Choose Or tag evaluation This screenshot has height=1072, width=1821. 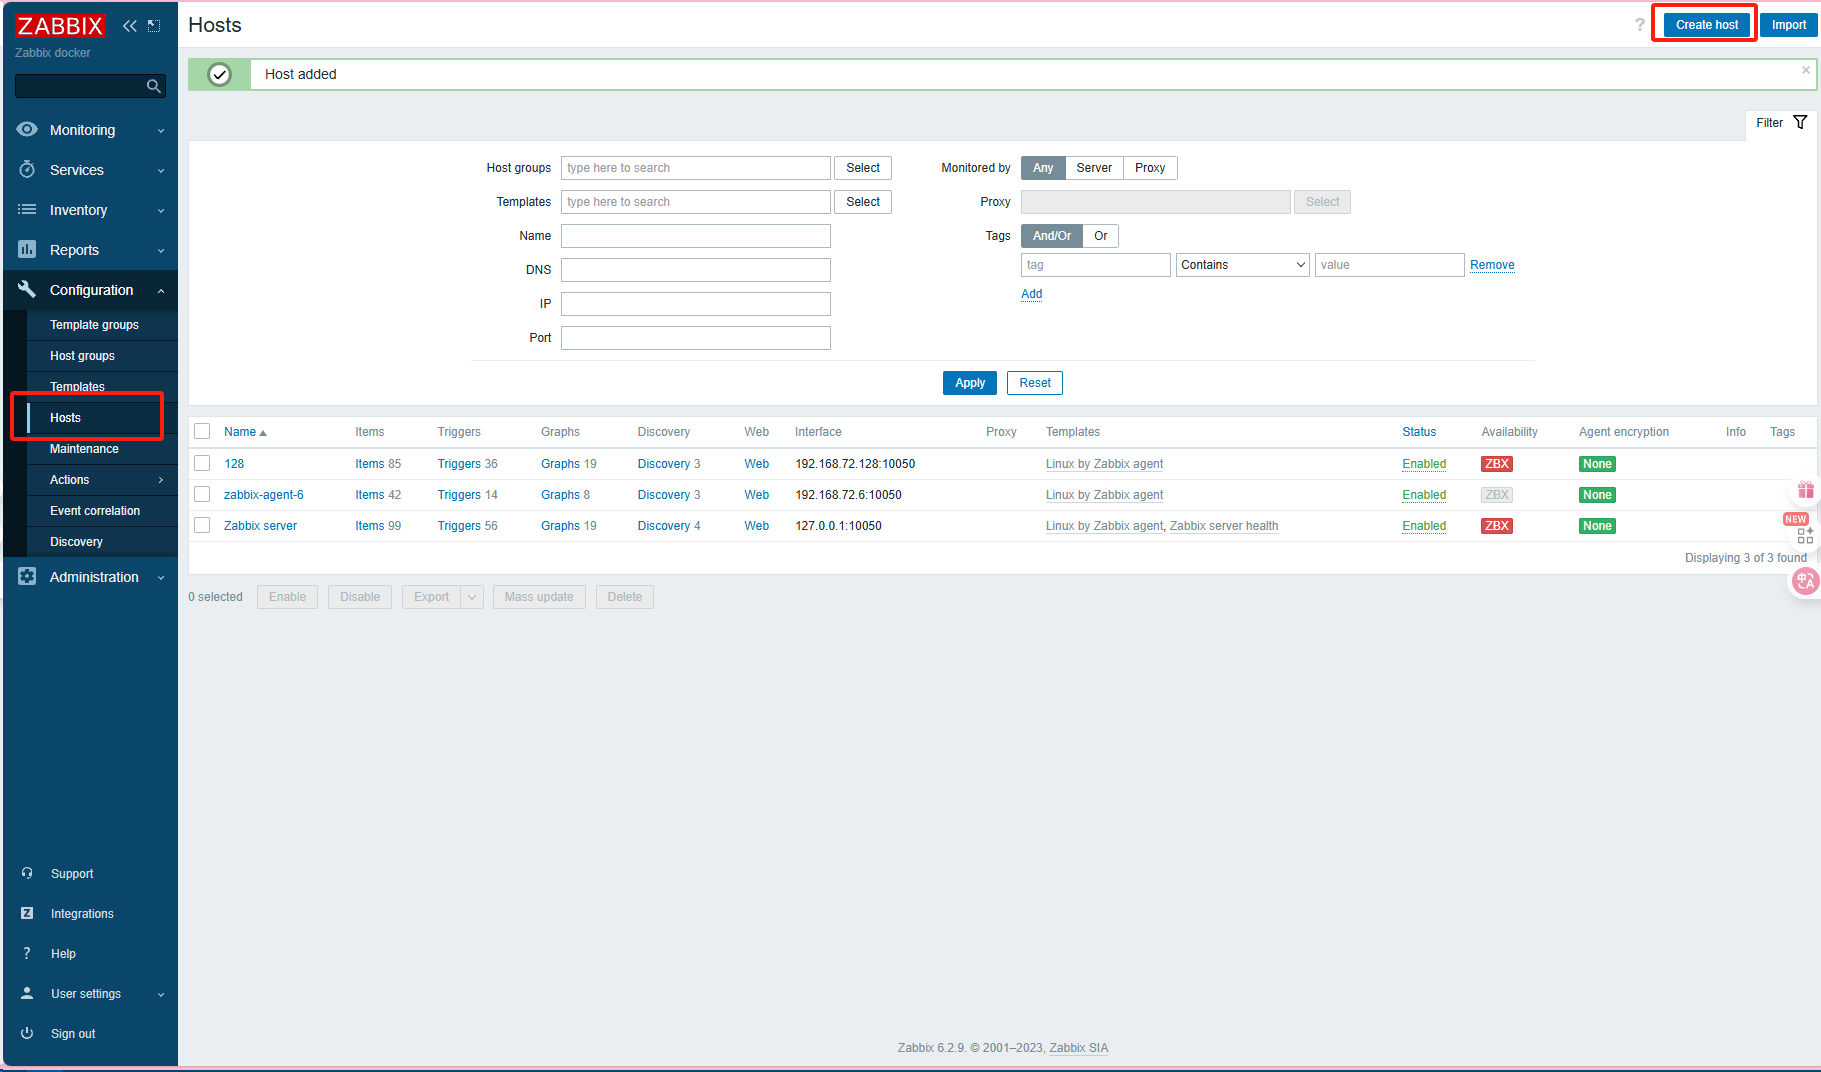(x=1101, y=236)
